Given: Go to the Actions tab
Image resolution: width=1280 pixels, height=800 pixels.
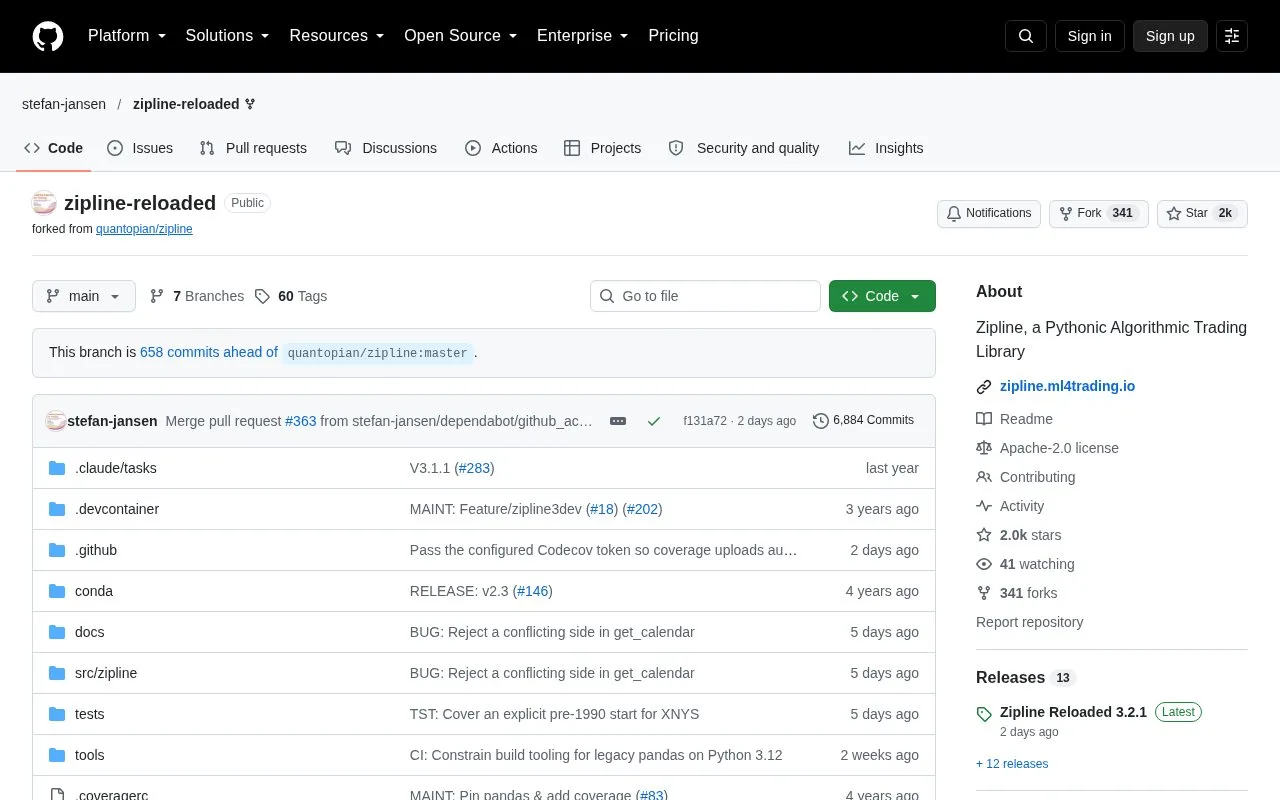Looking at the screenshot, I should pos(501,148).
